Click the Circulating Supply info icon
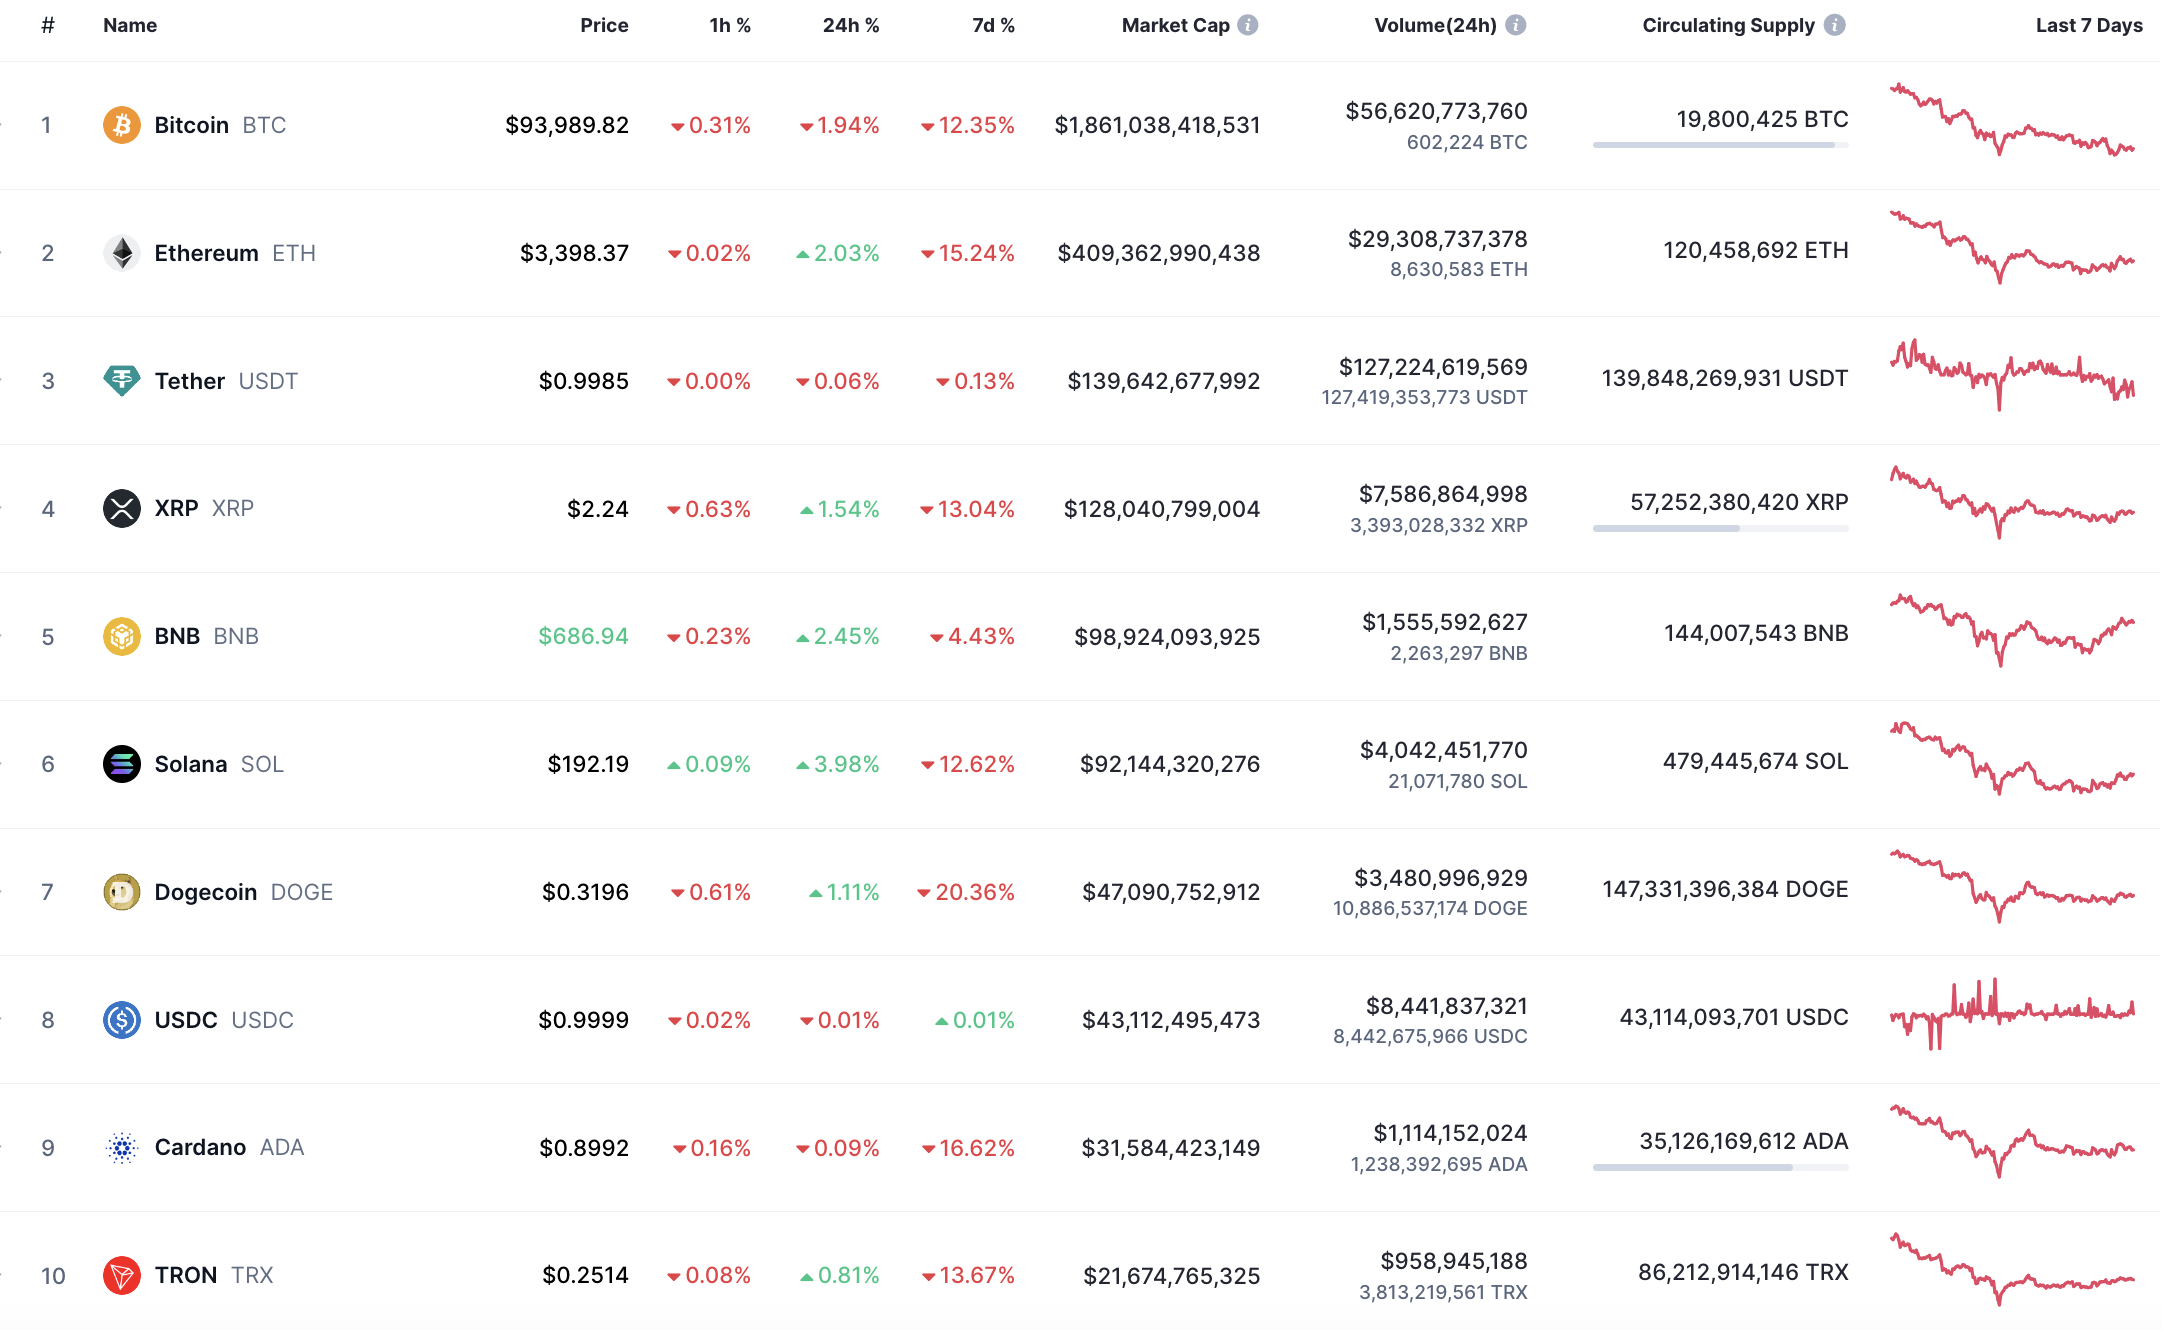 pos(1834,25)
